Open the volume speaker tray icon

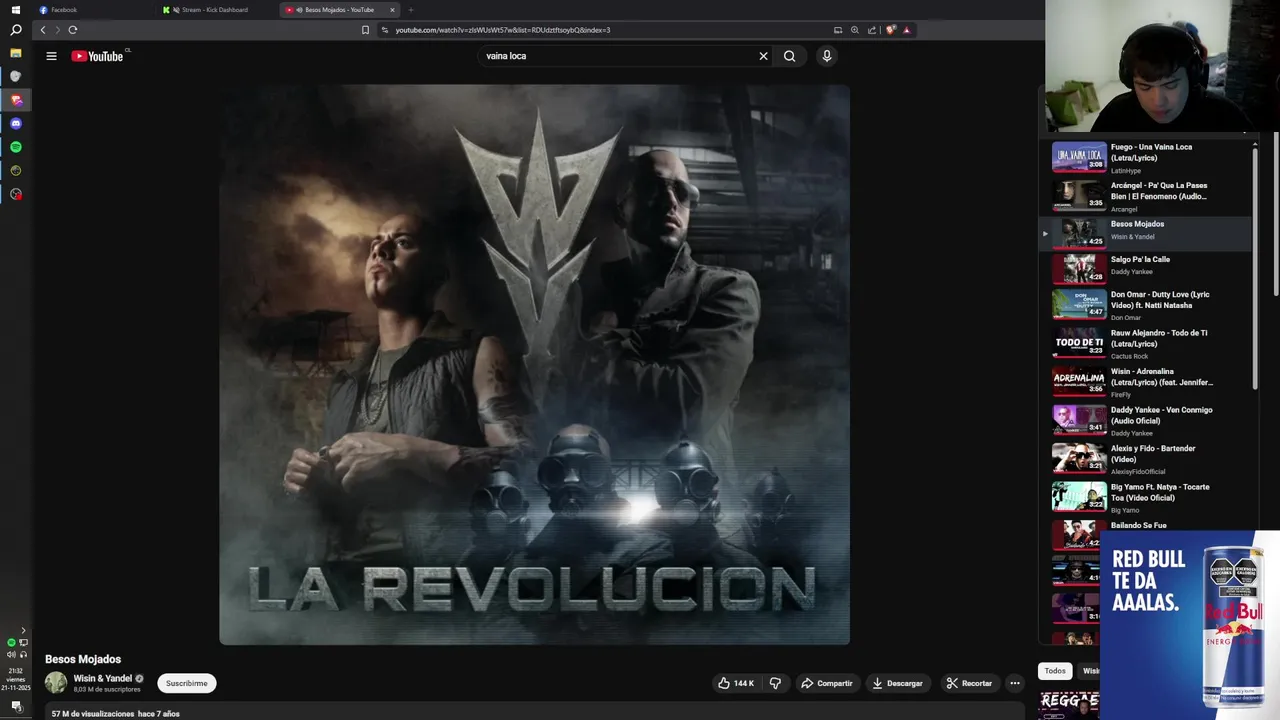[x=11, y=654]
